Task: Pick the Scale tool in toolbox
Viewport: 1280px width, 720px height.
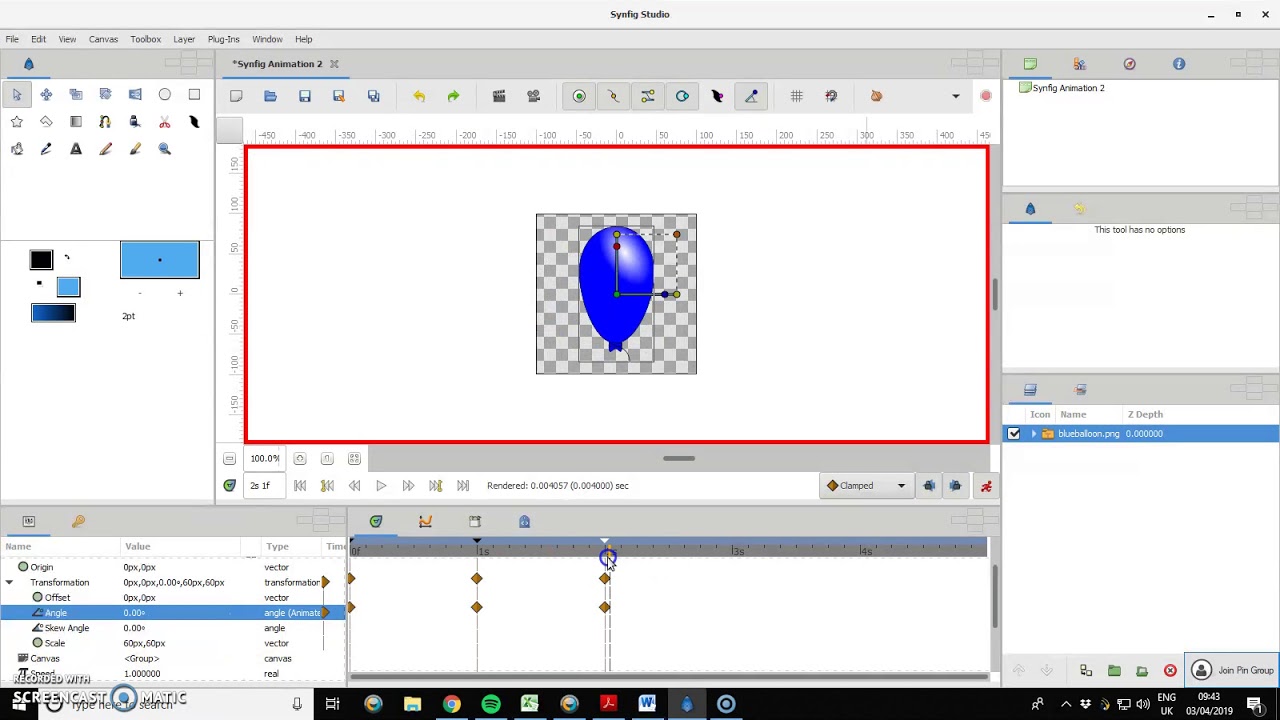Action: [76, 95]
